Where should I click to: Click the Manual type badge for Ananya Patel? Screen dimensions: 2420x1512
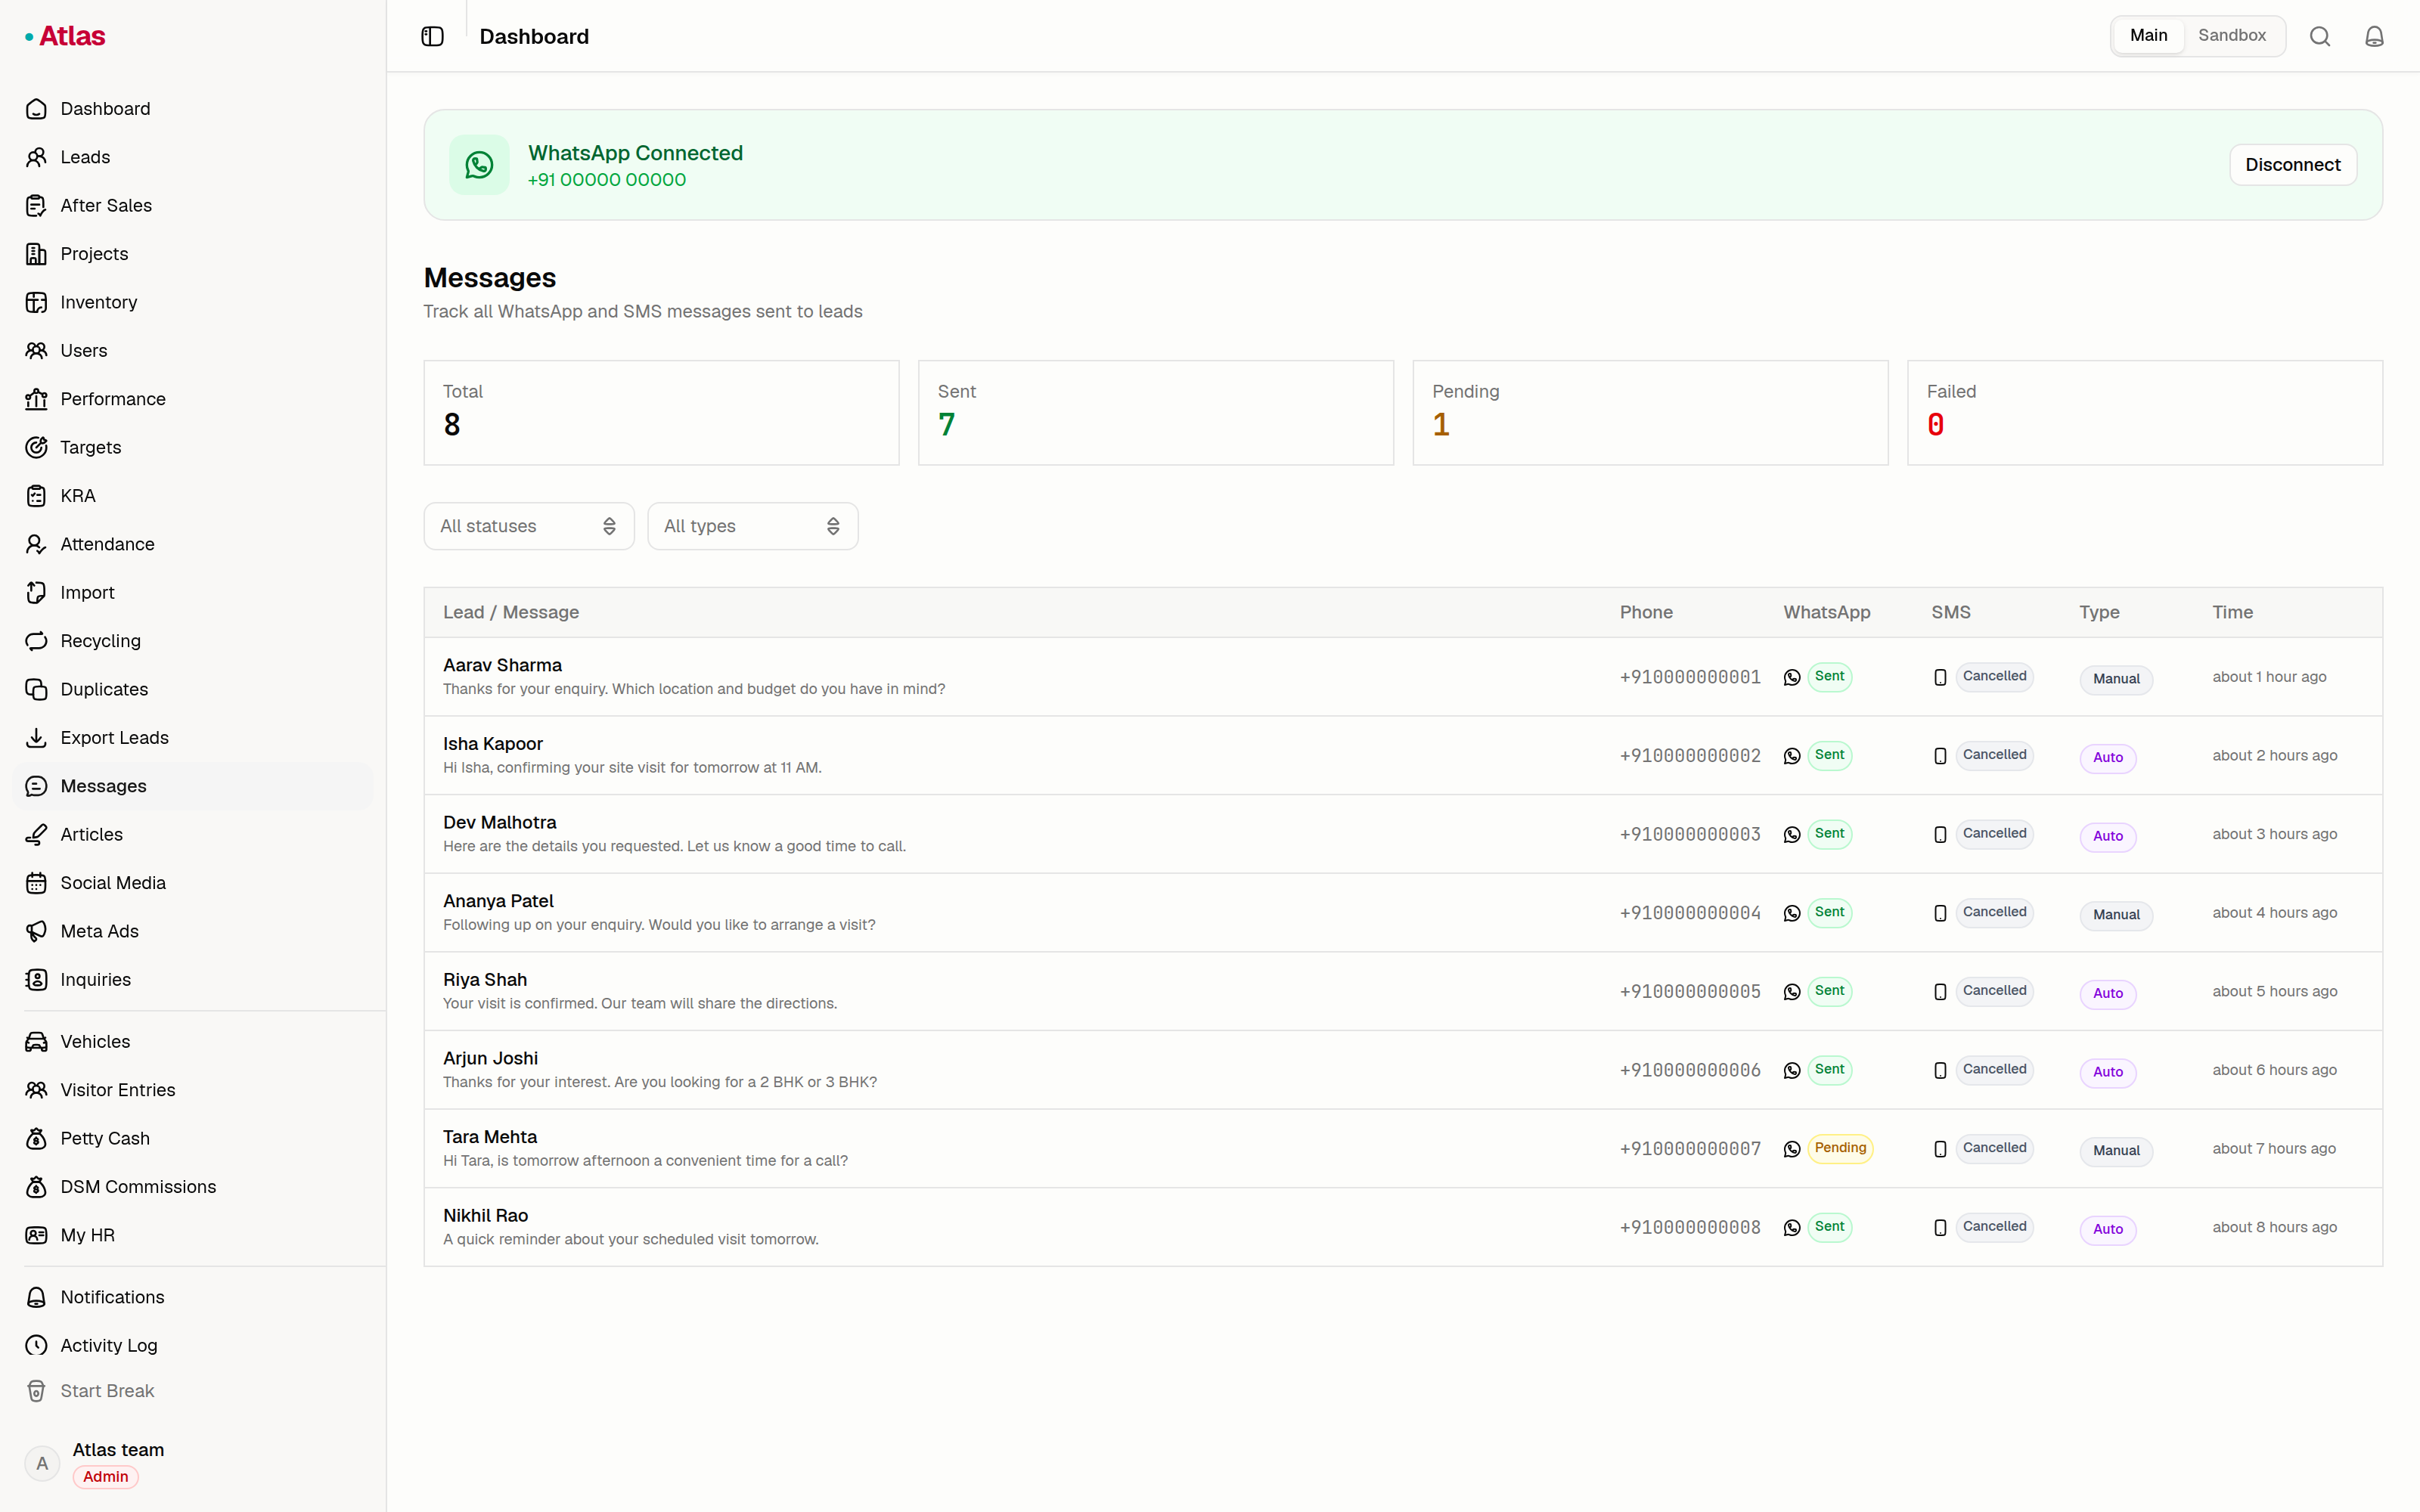click(2116, 915)
